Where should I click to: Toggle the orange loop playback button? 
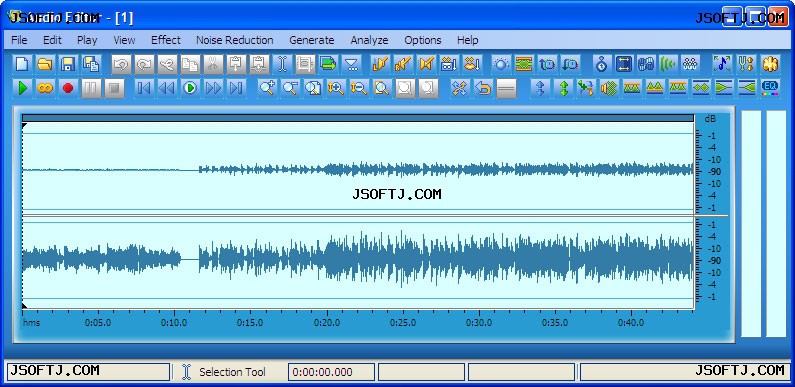(x=45, y=88)
